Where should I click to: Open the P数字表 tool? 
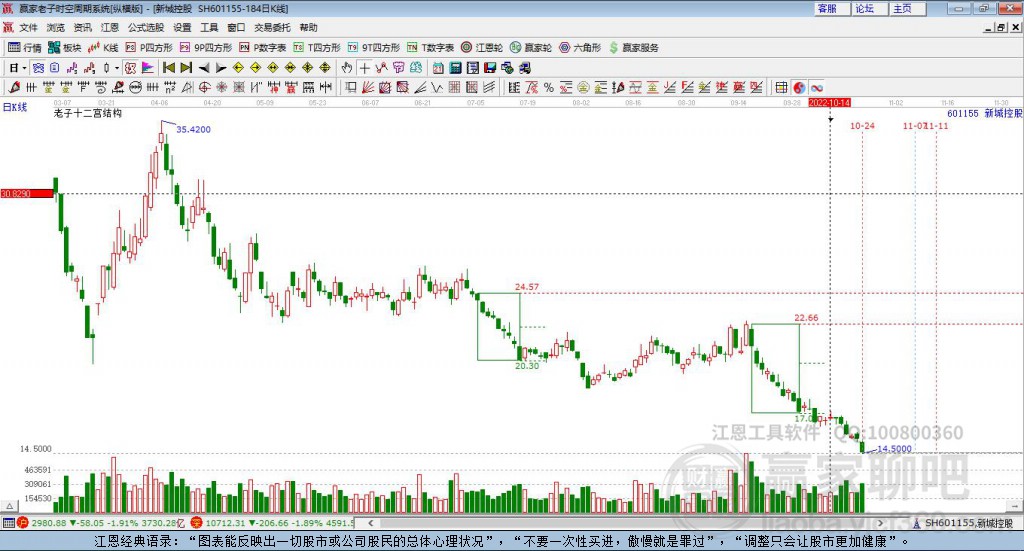pyautogui.click(x=263, y=48)
